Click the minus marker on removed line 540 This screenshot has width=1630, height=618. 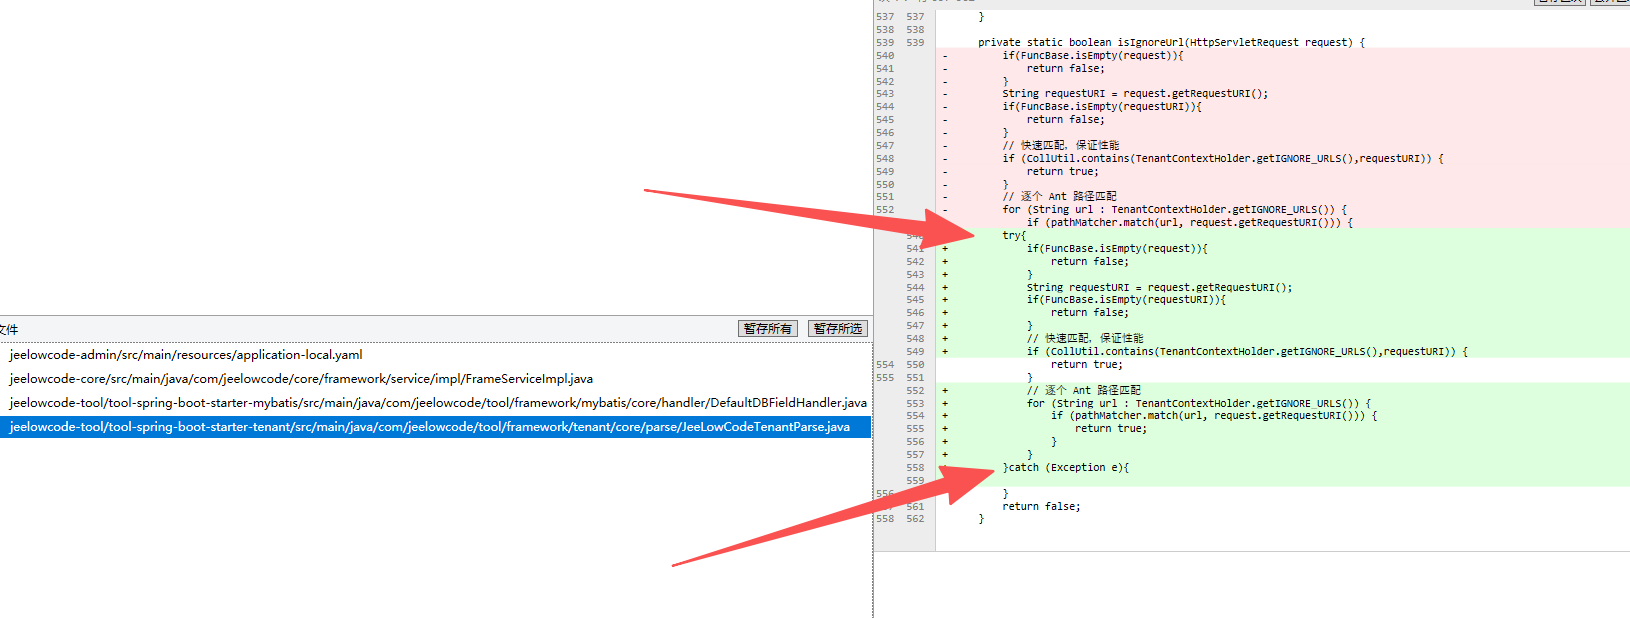click(944, 56)
